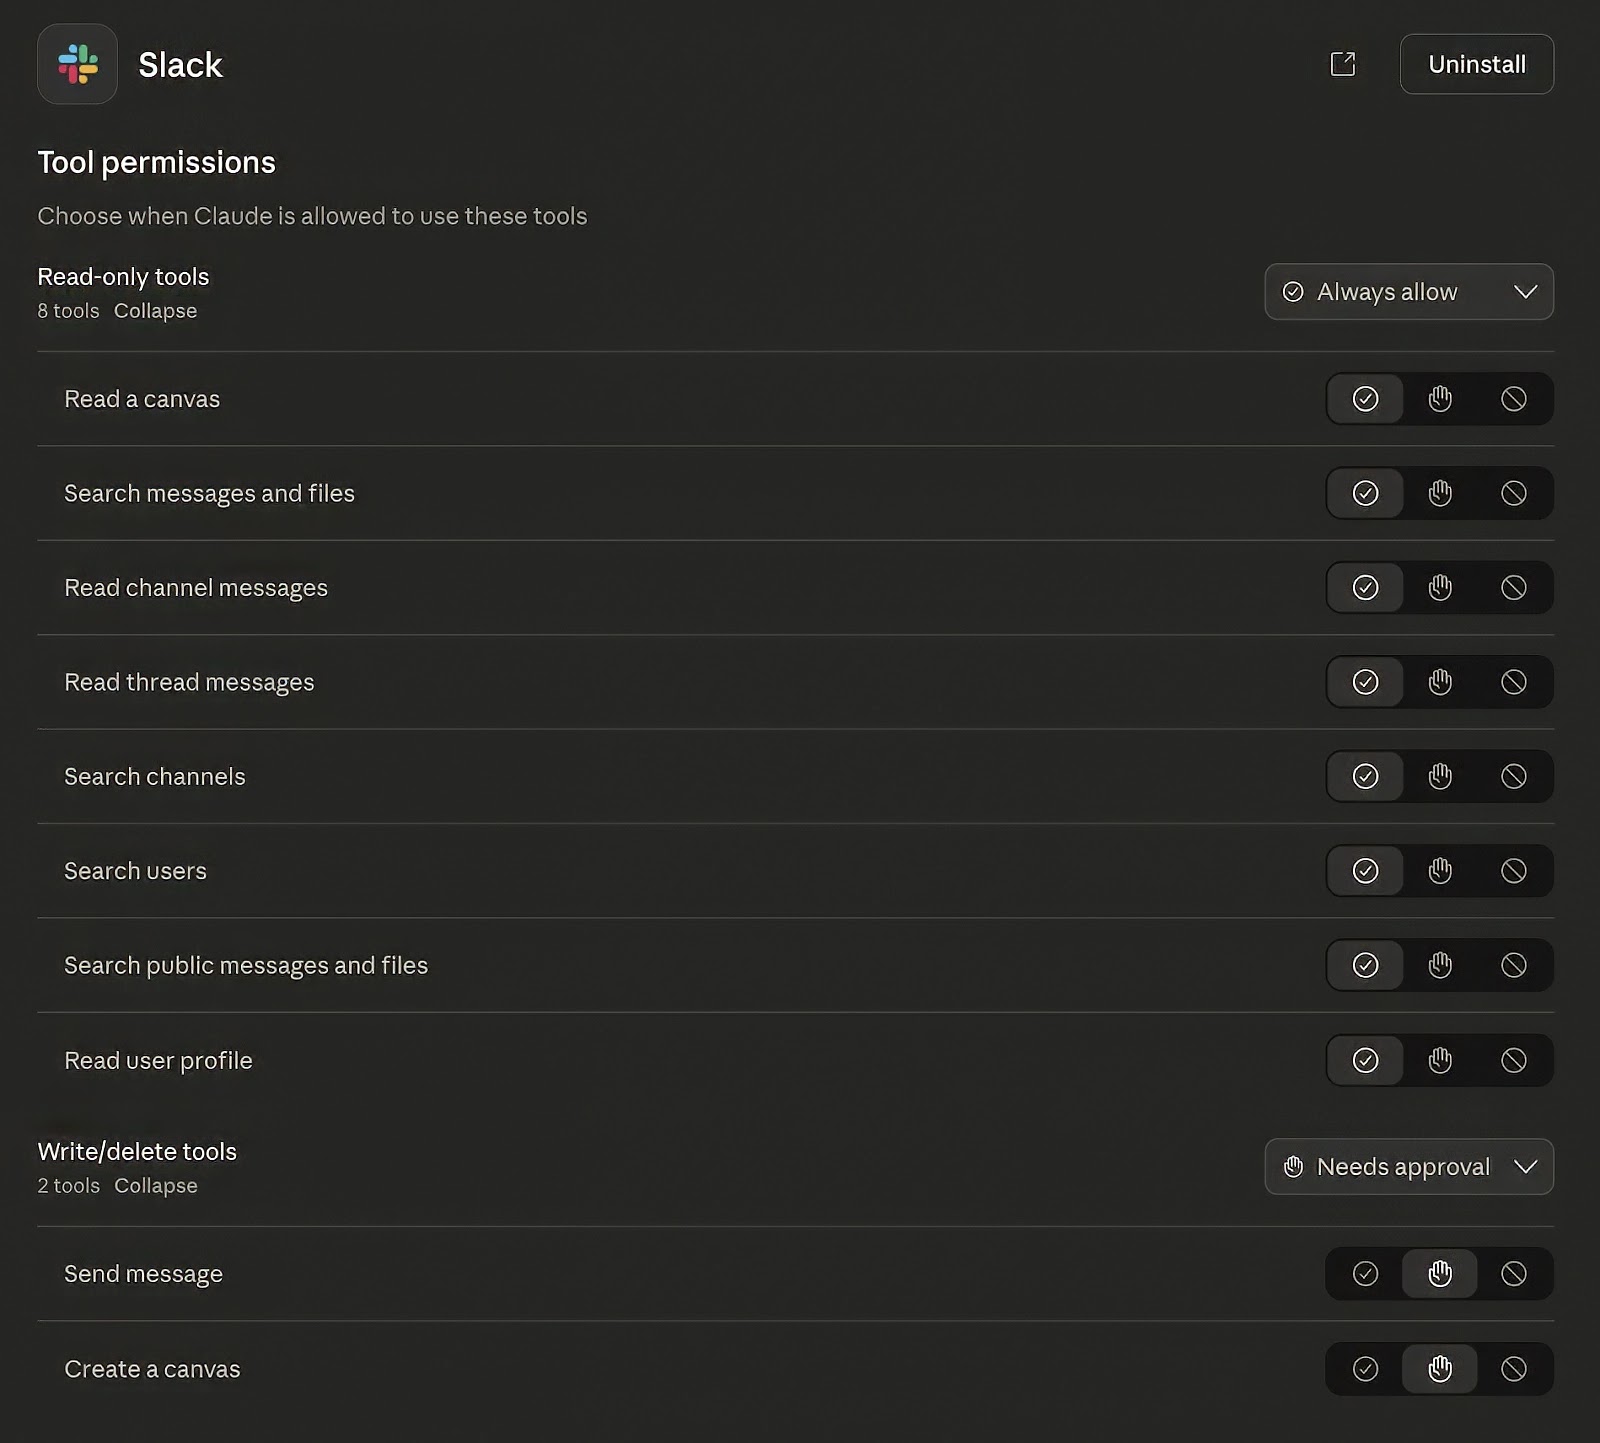This screenshot has width=1600, height=1443.
Task: Select needs approval for Send message
Action: (x=1440, y=1273)
